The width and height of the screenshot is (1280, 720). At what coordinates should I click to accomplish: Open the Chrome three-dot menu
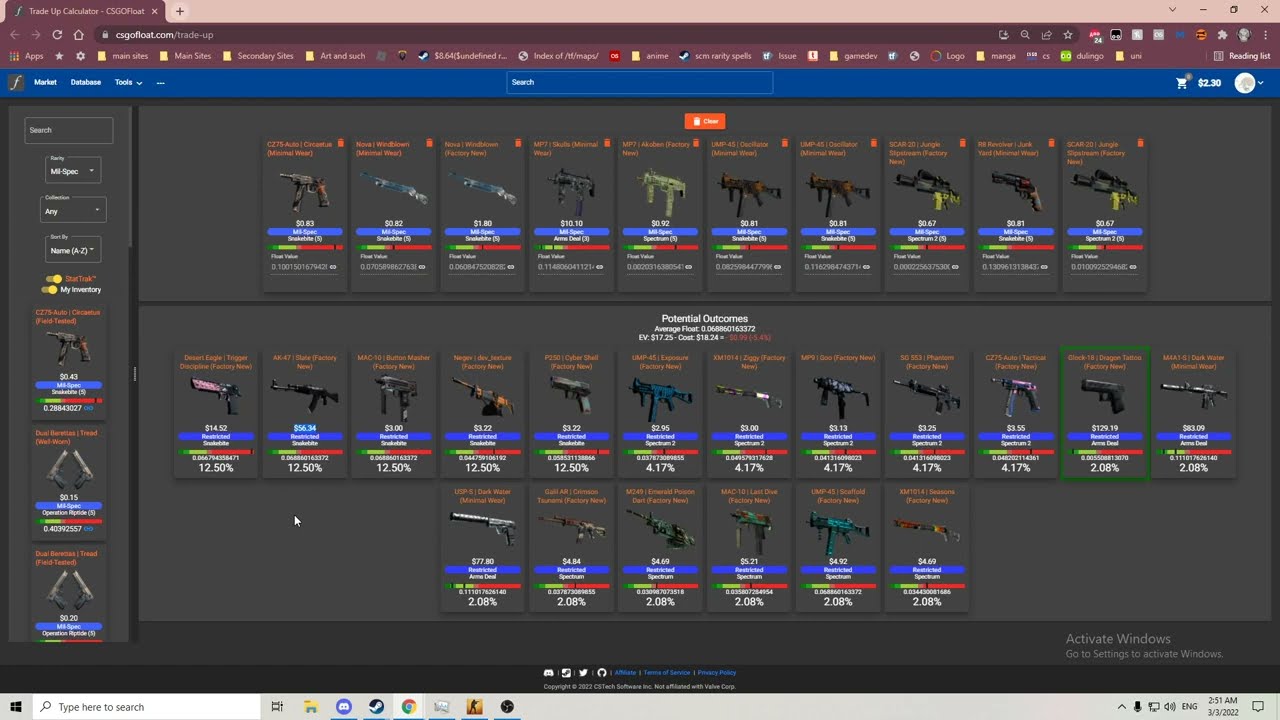[x=1264, y=34]
